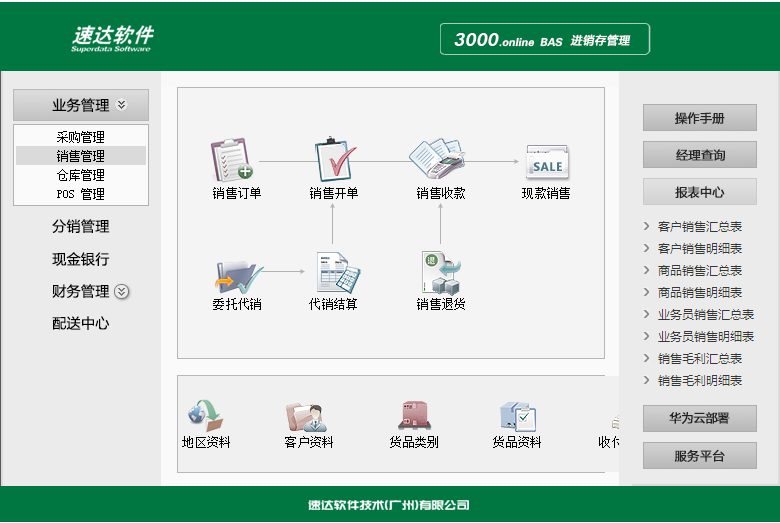Viewport: 780px width, 523px height.
Task: Click the 地区资料 text label
Action: click(x=206, y=442)
